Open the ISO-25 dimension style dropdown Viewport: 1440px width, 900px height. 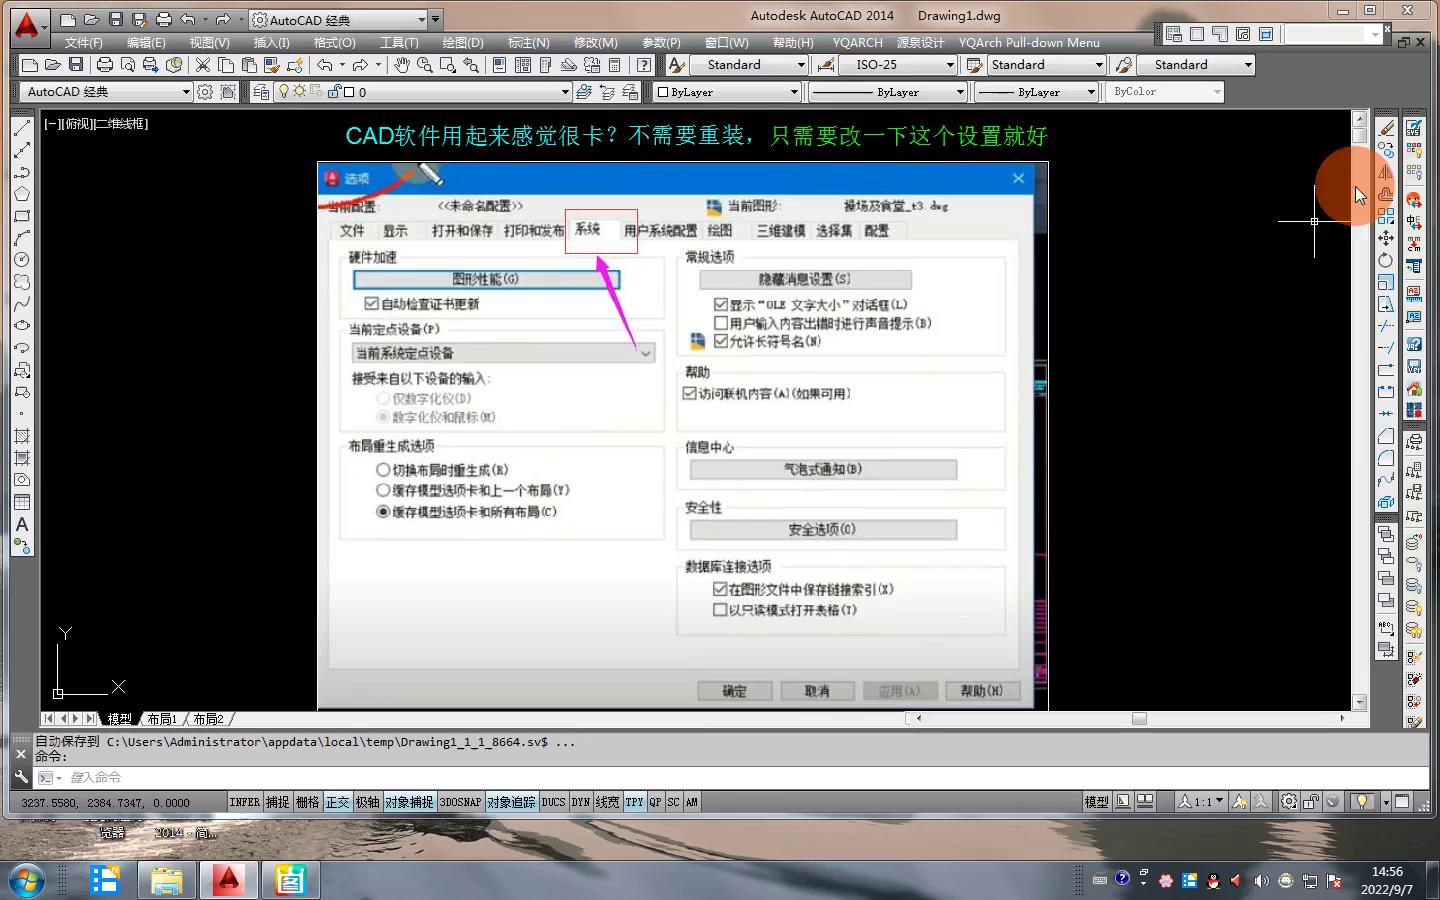(950, 65)
